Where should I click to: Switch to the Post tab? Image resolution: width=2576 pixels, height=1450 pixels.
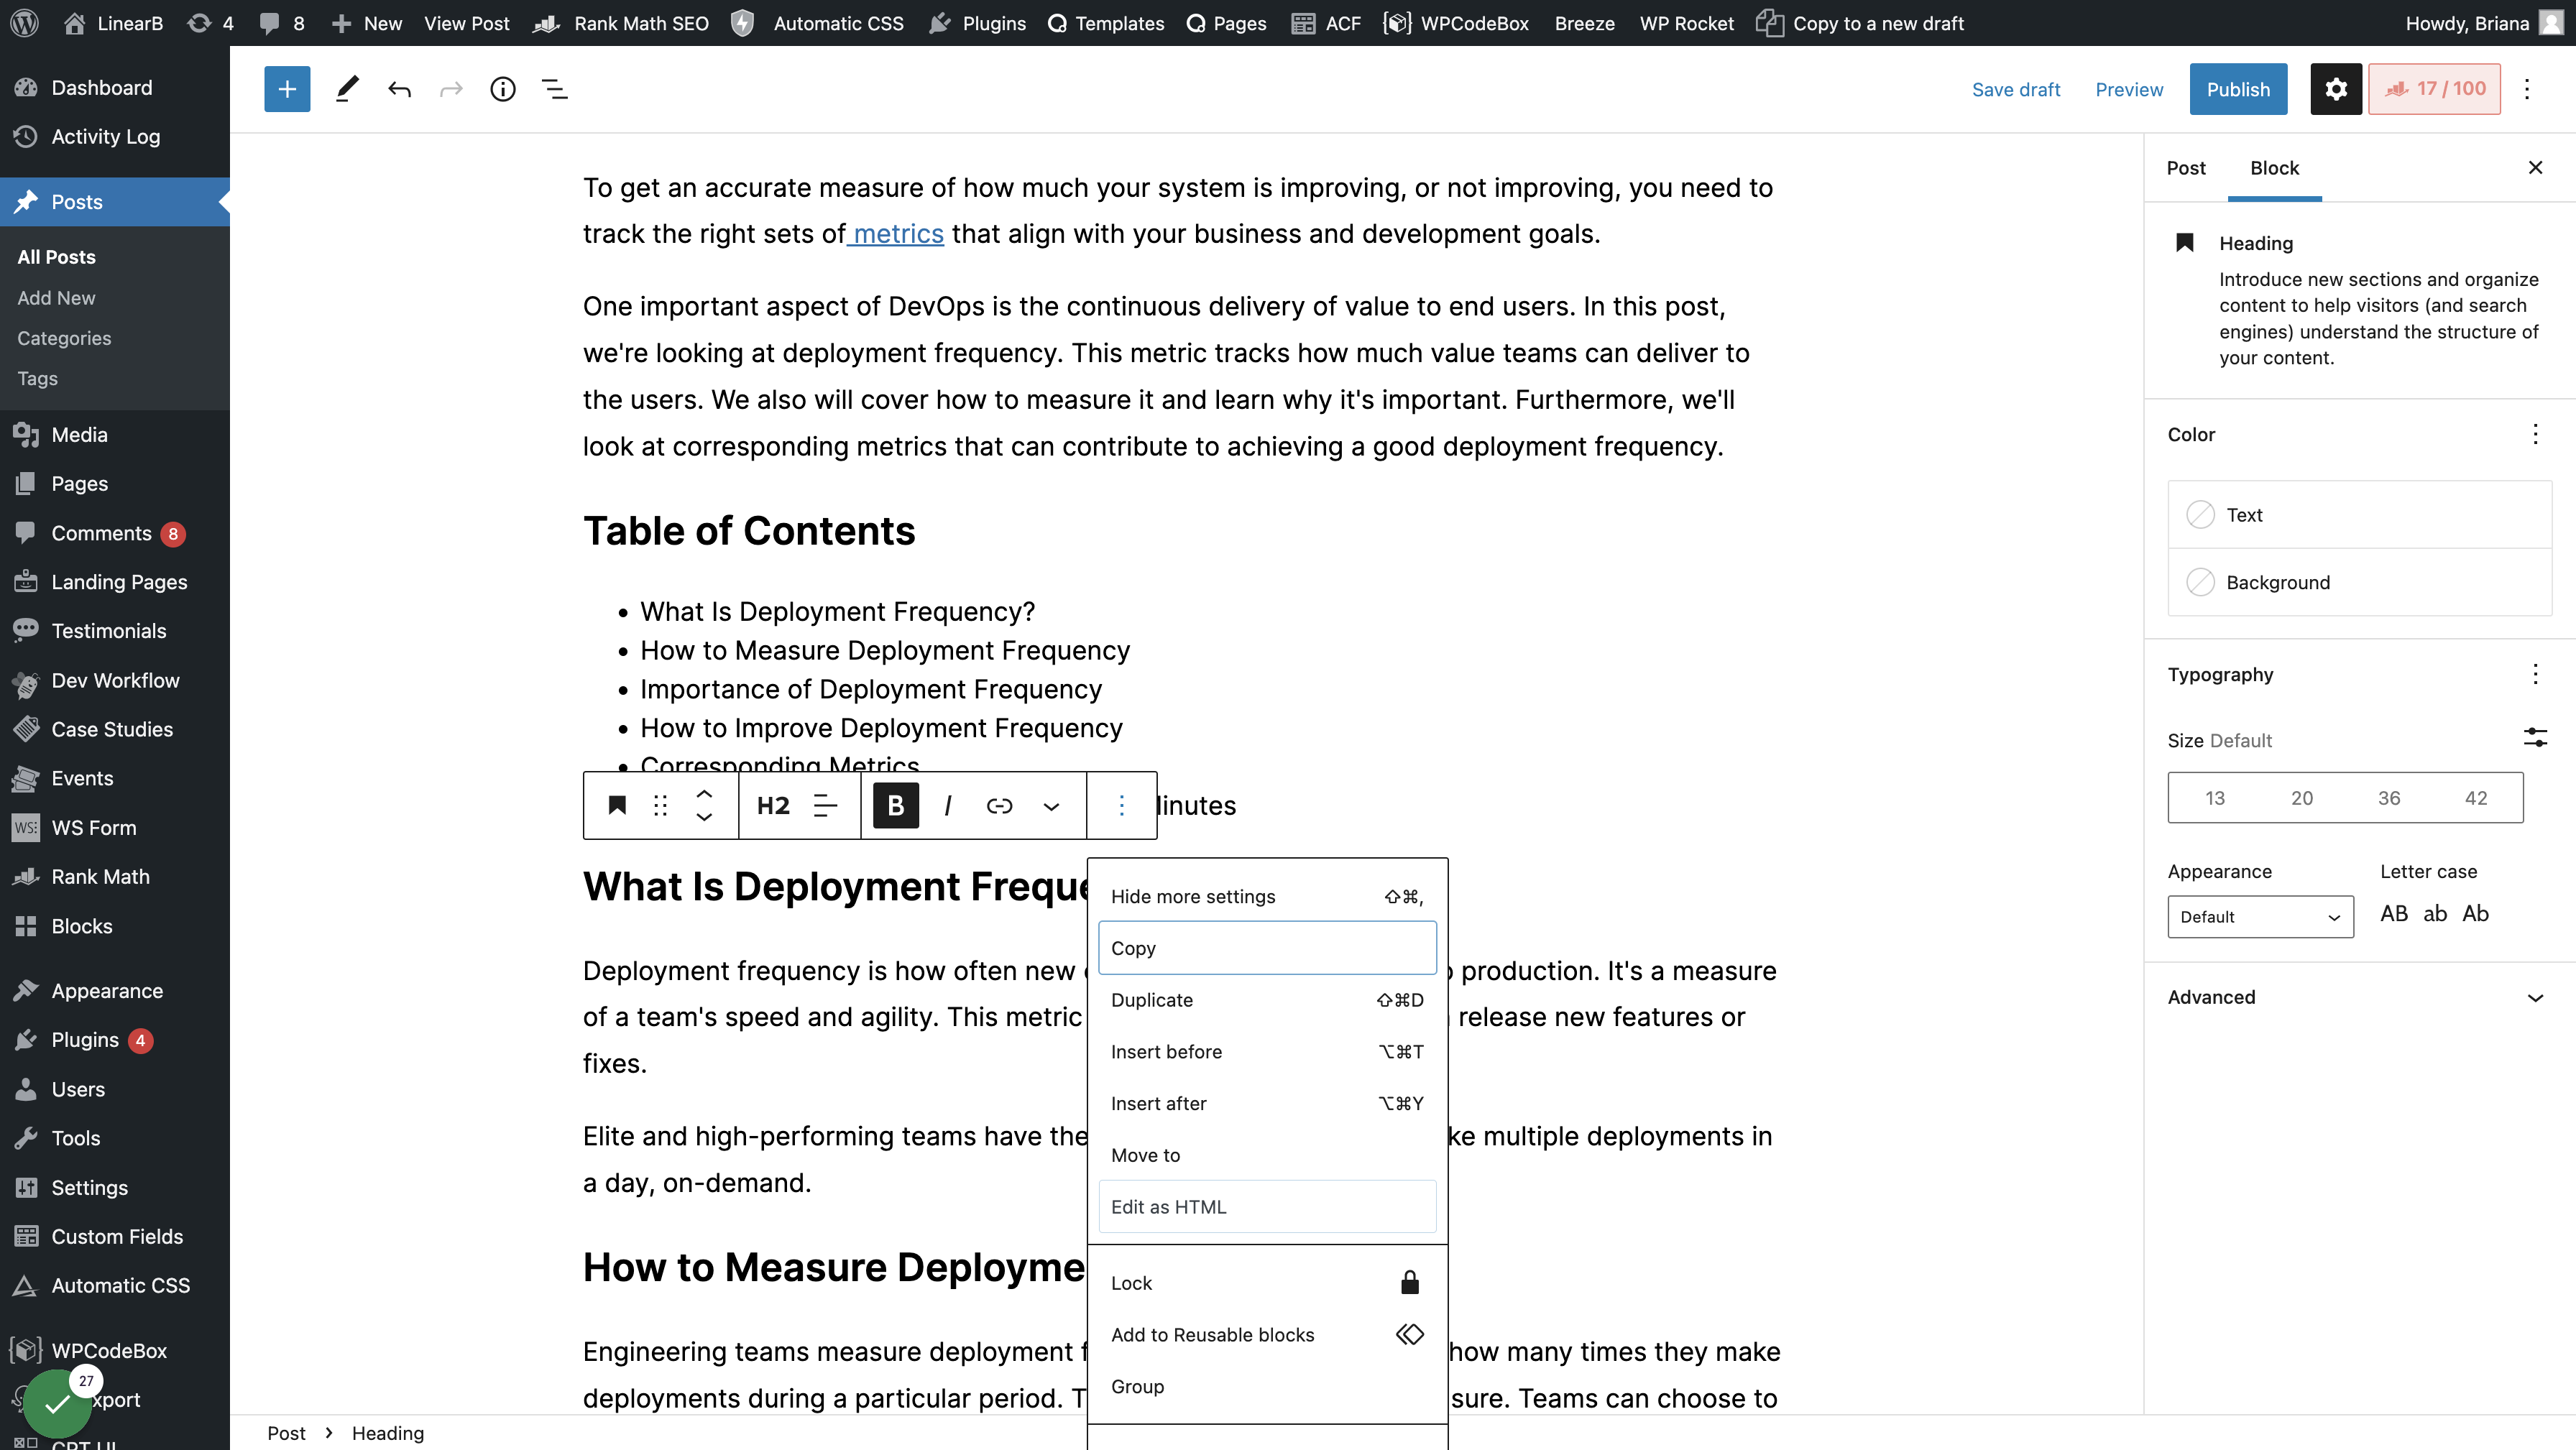click(2186, 168)
